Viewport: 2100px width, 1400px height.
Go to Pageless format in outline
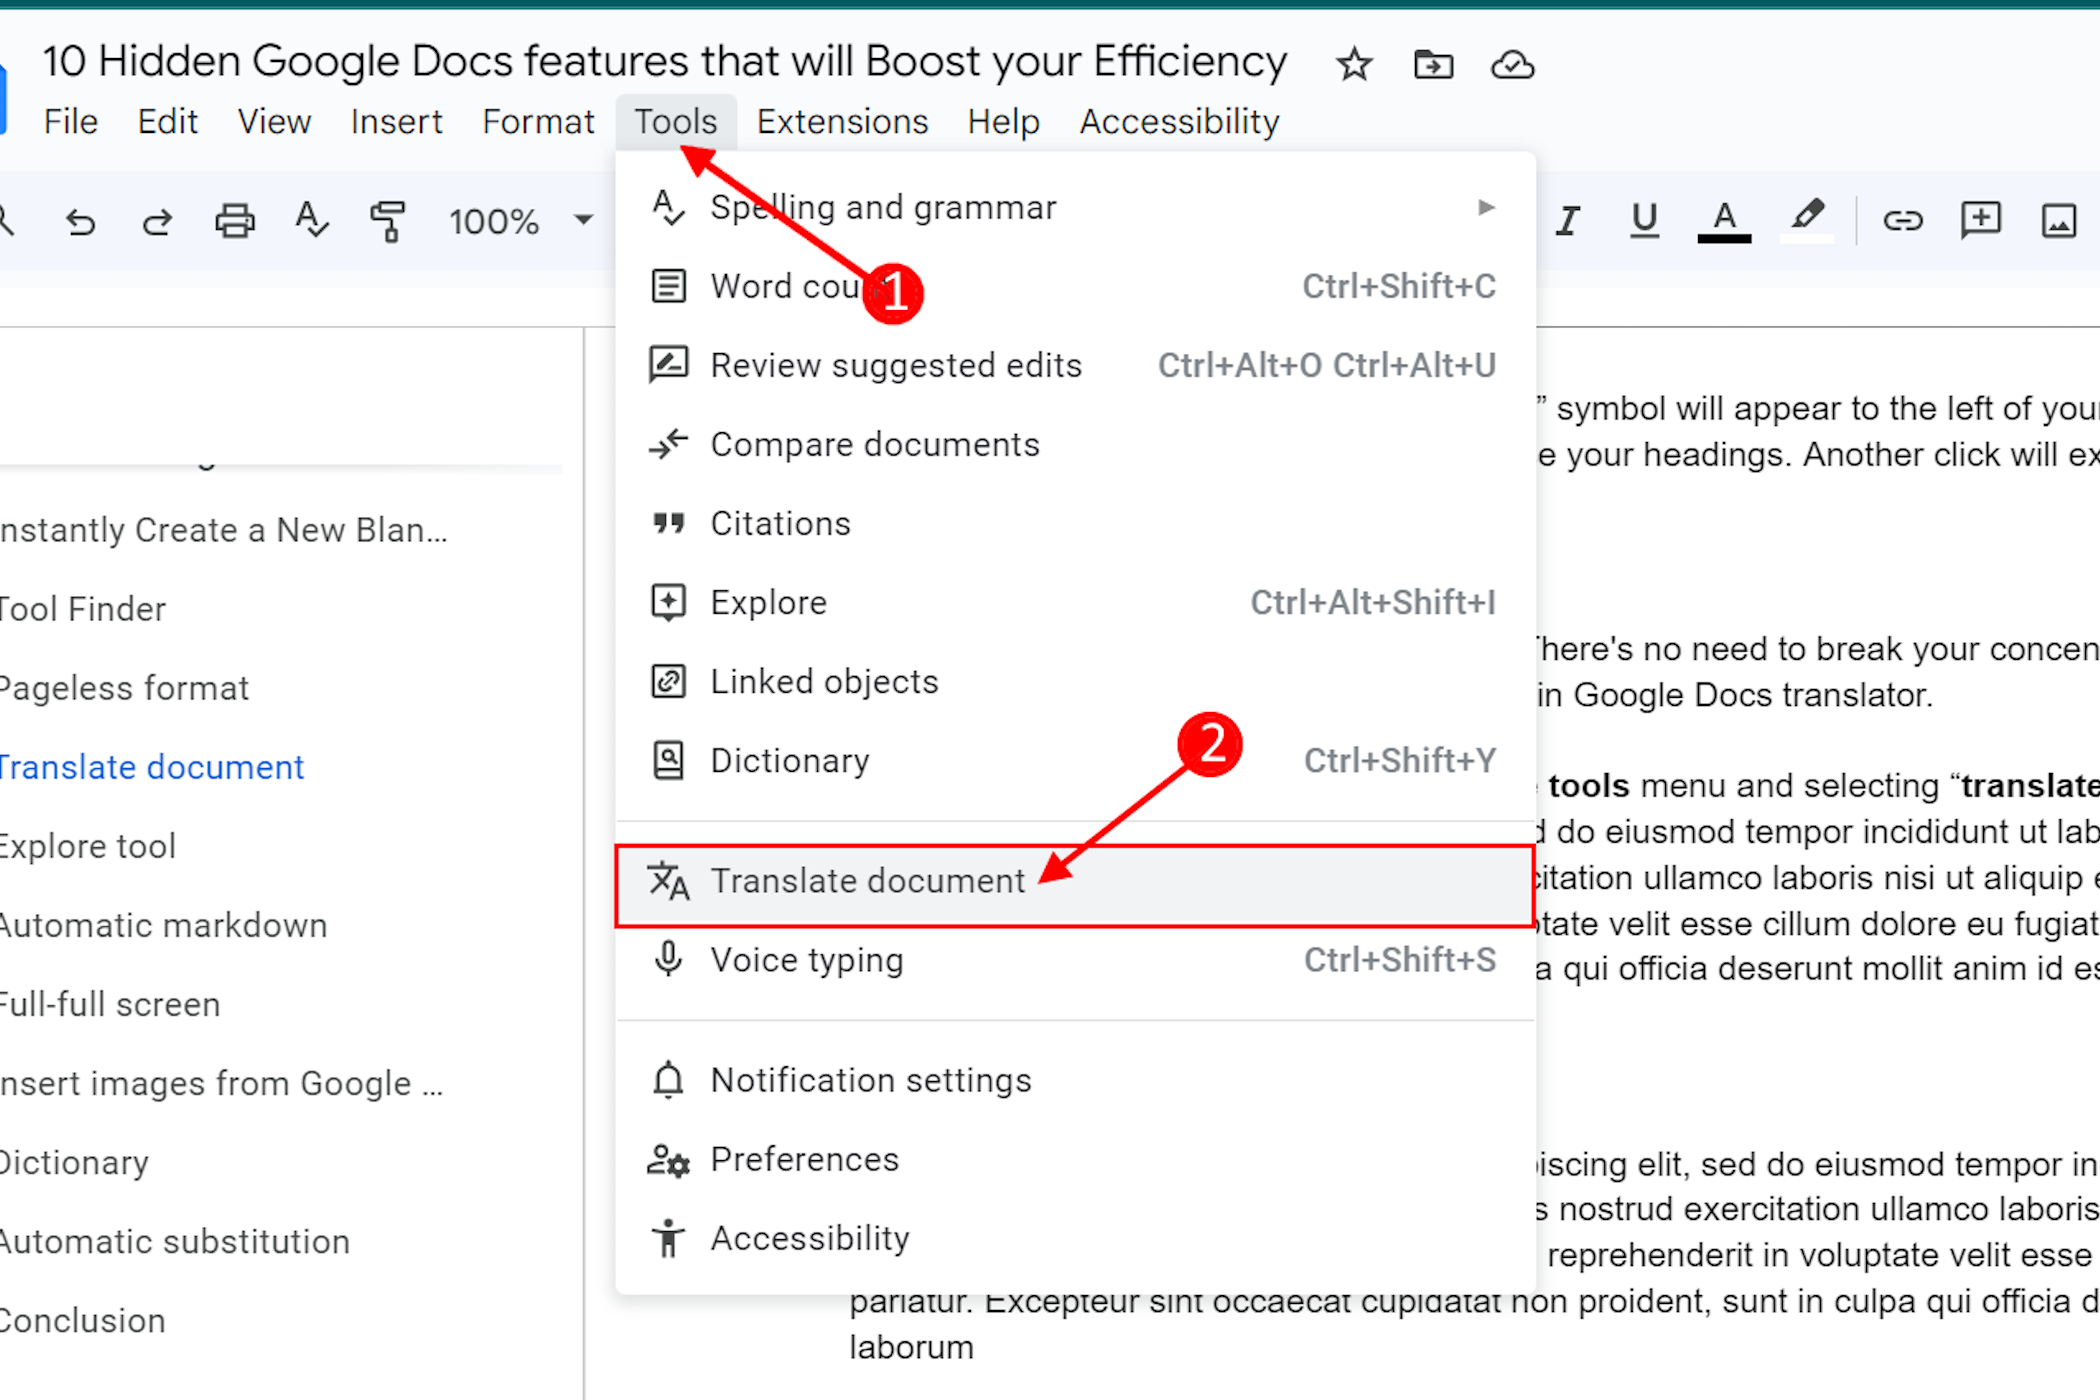point(124,689)
